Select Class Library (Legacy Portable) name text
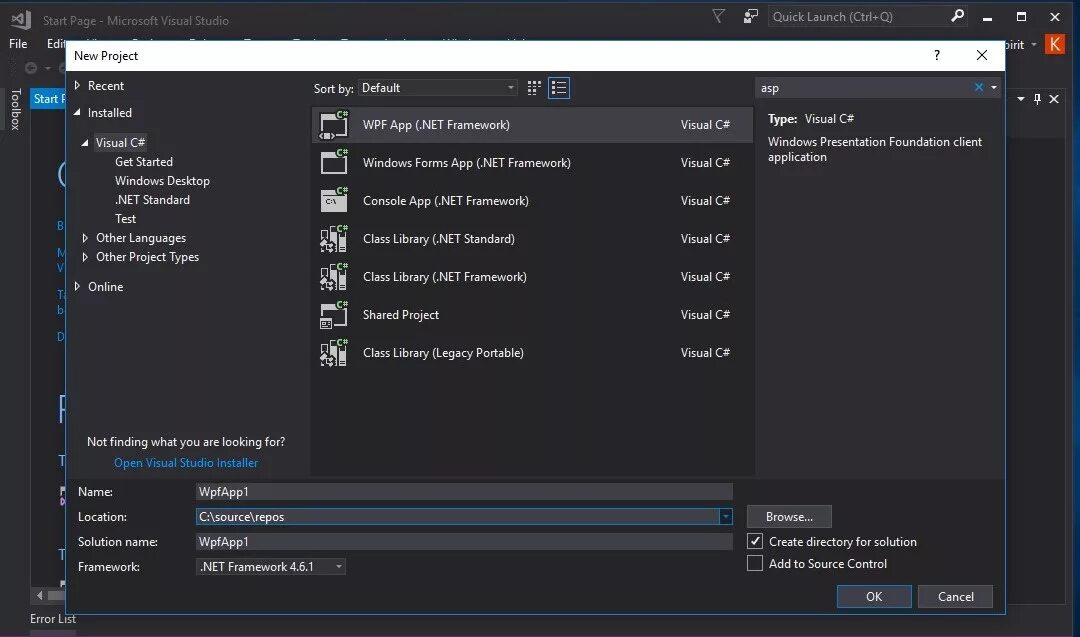Viewport: 1080px width, 637px height. pyautogui.click(x=444, y=353)
